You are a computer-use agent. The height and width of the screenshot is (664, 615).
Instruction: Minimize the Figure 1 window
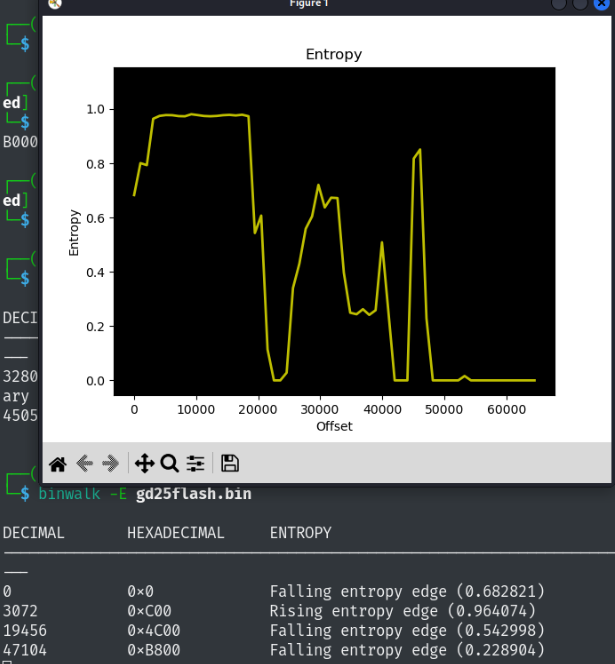(x=559, y=4)
